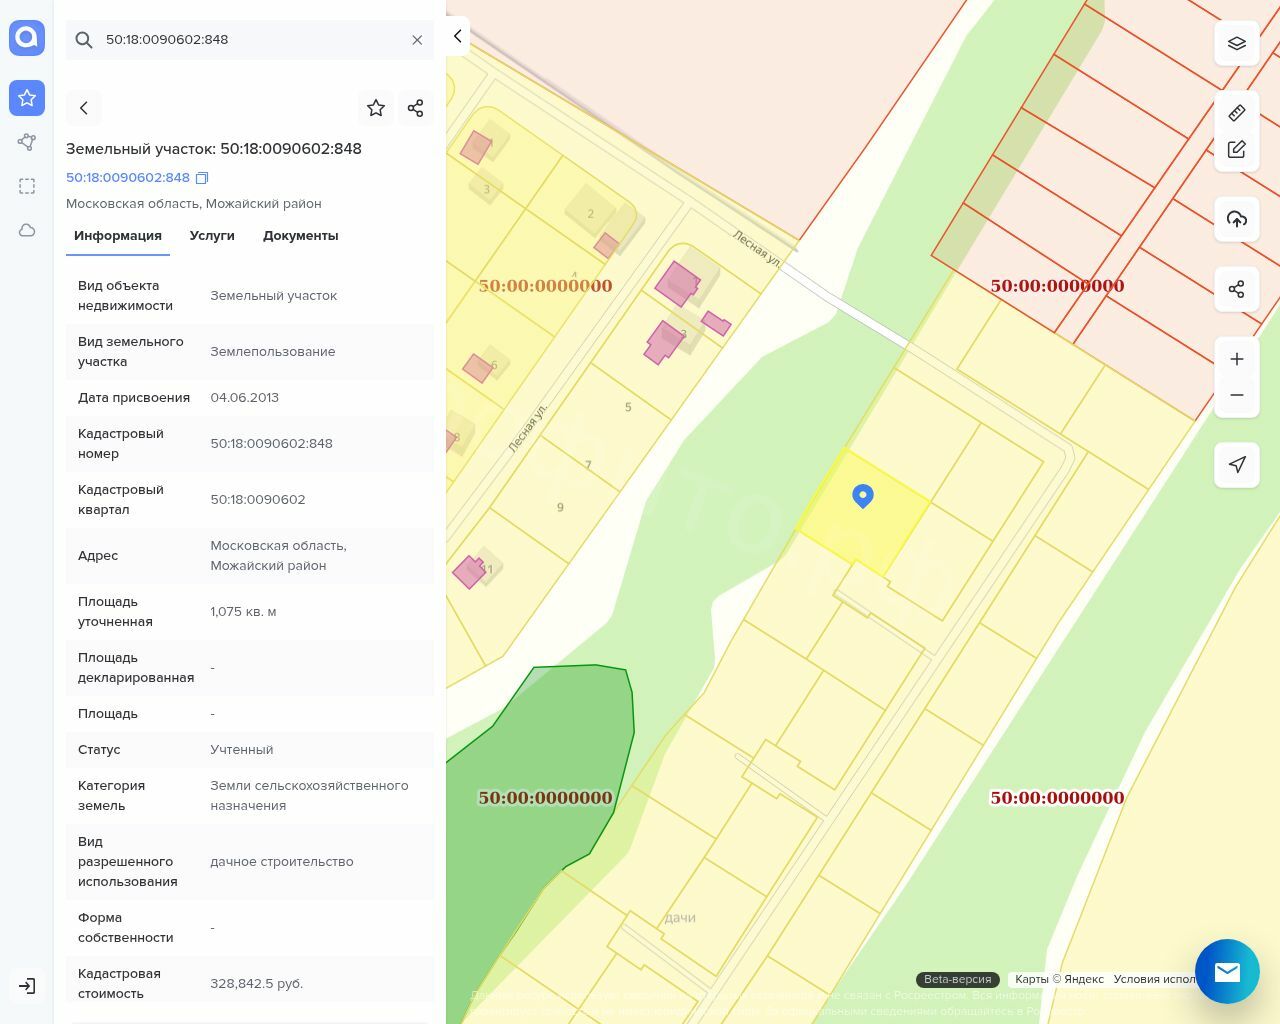
Task: Go back to previous results
Action: click(84, 108)
